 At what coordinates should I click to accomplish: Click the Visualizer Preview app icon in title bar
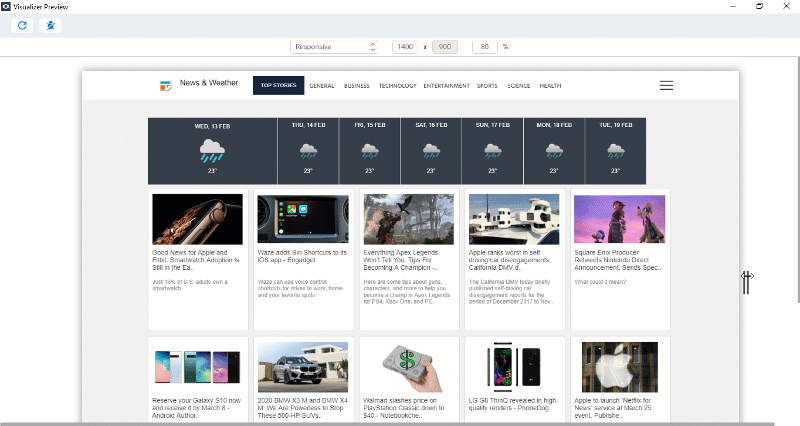pos(6,6)
